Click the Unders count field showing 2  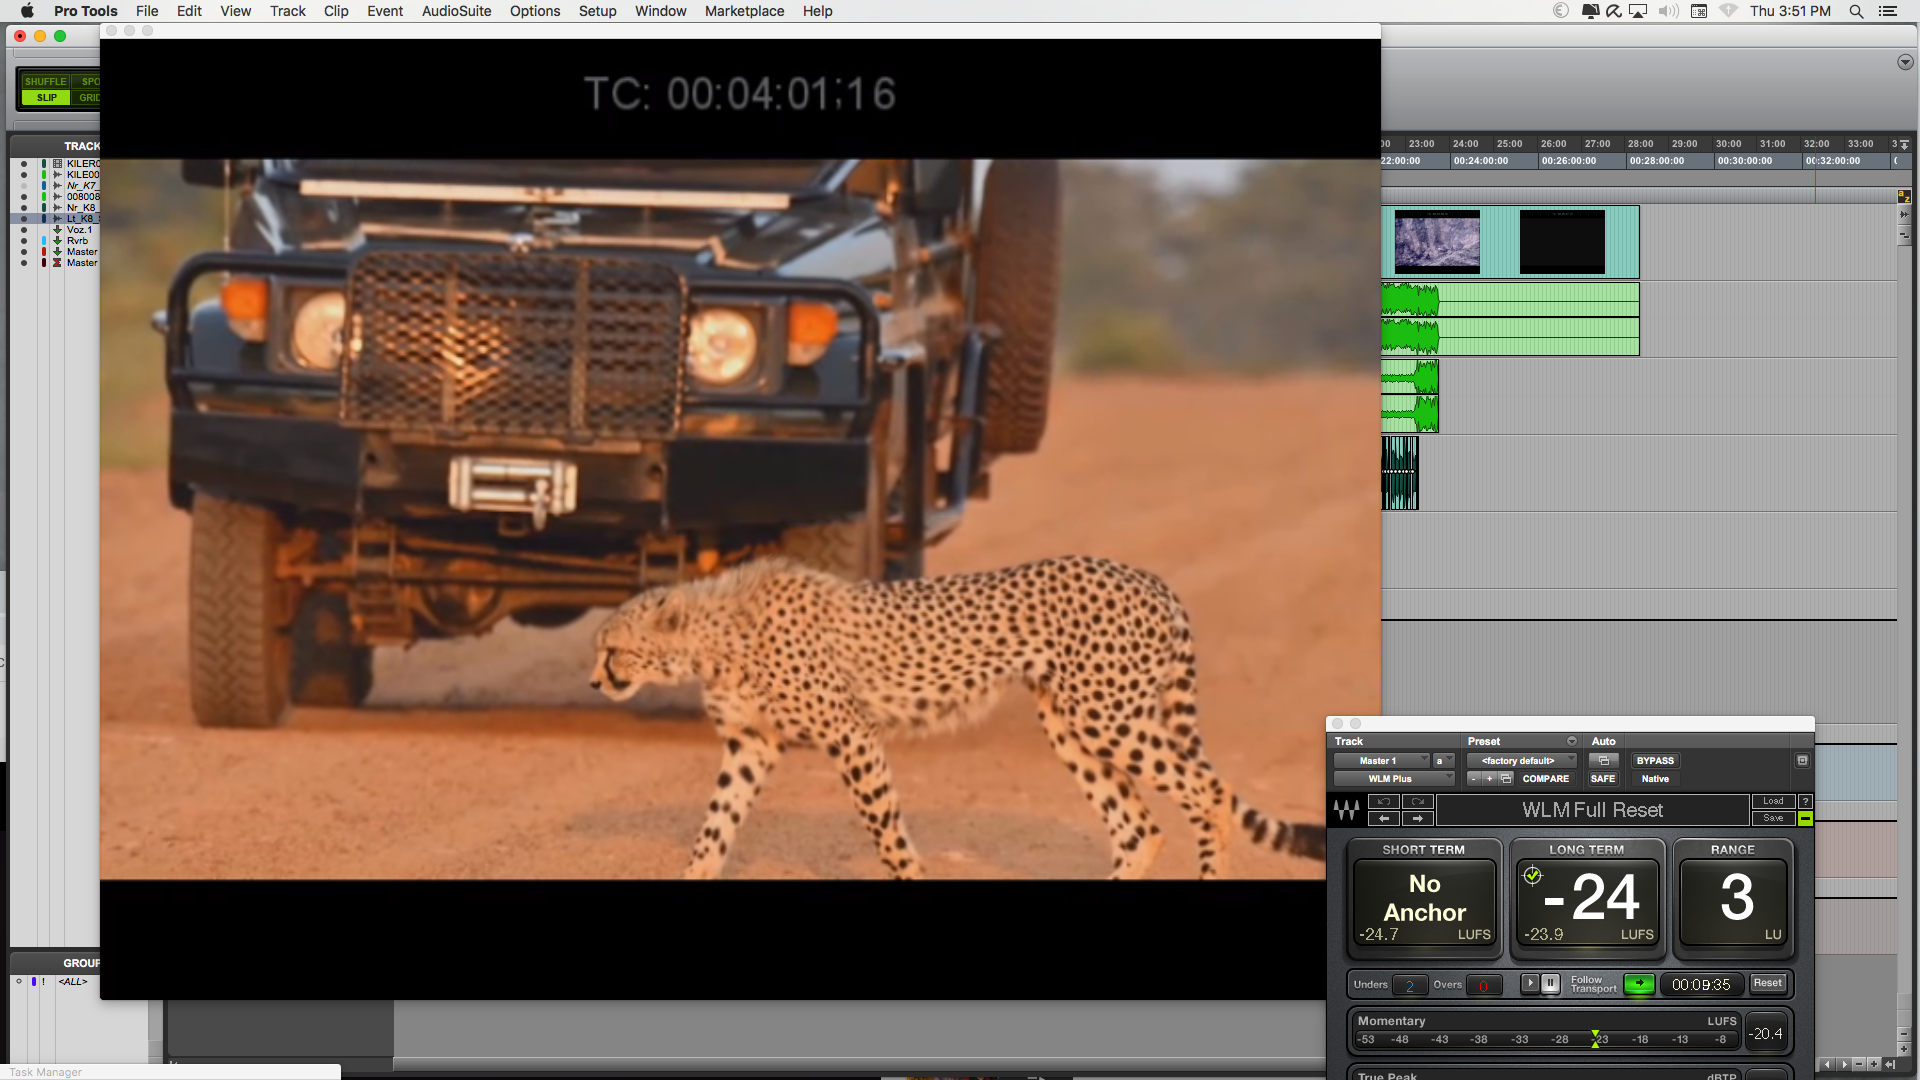[x=1410, y=985]
